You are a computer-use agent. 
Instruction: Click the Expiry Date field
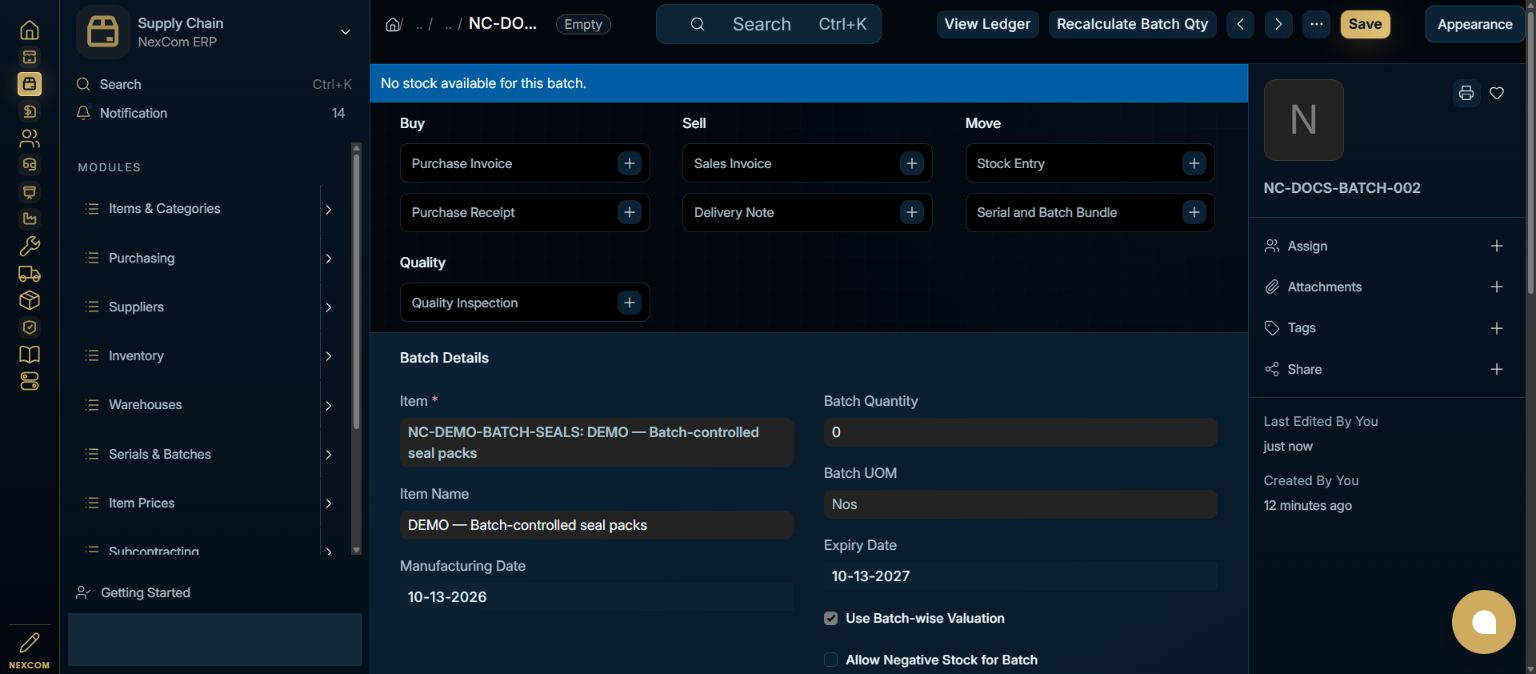coord(1020,576)
